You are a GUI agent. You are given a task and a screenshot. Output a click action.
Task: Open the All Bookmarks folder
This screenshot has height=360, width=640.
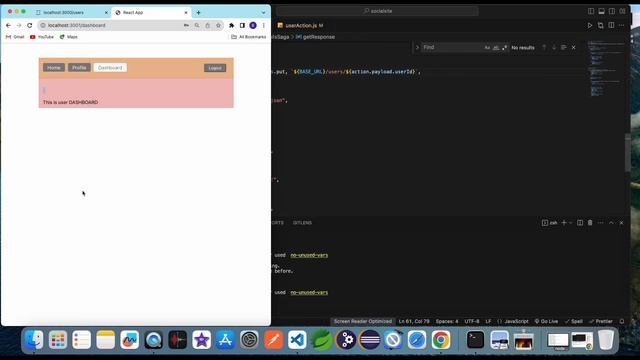249,37
